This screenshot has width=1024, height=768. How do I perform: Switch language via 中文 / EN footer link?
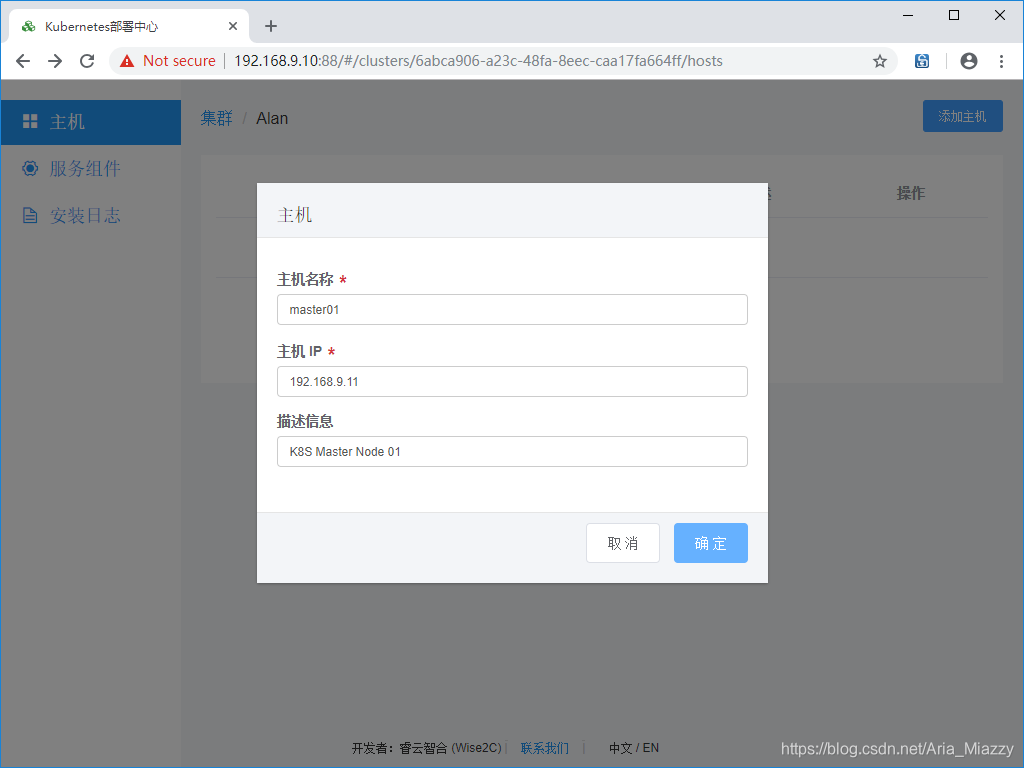pos(633,748)
